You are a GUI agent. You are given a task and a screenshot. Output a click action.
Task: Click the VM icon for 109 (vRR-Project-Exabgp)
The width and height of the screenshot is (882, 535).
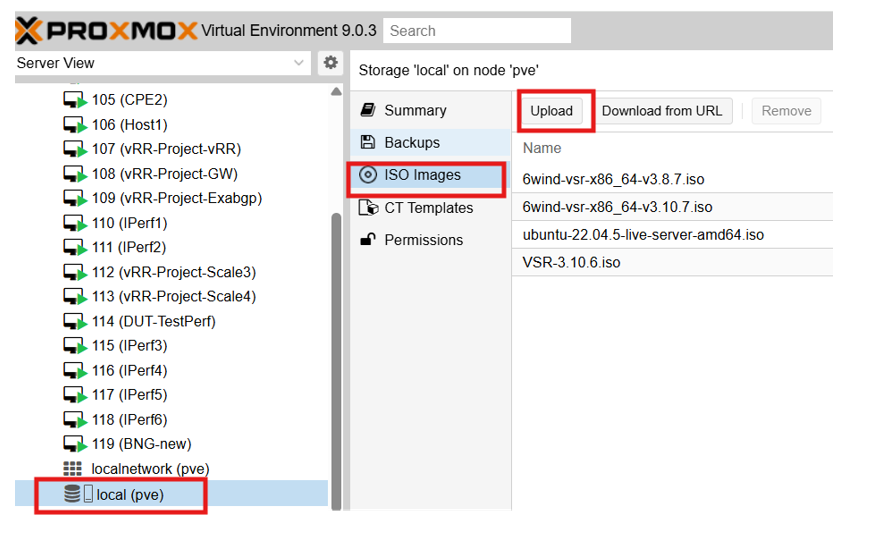tap(75, 198)
